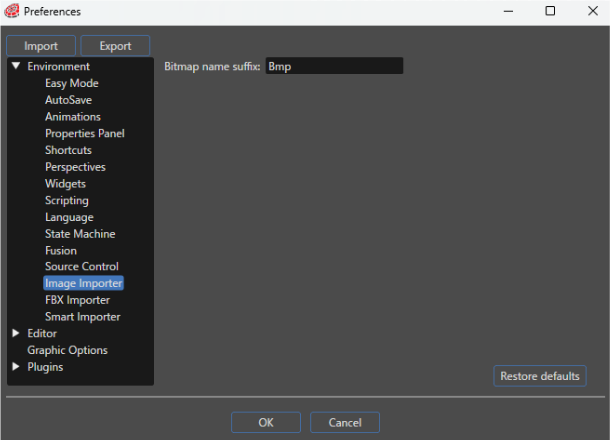Click the Import button
Viewport: 610px width, 440px height.
click(41, 46)
